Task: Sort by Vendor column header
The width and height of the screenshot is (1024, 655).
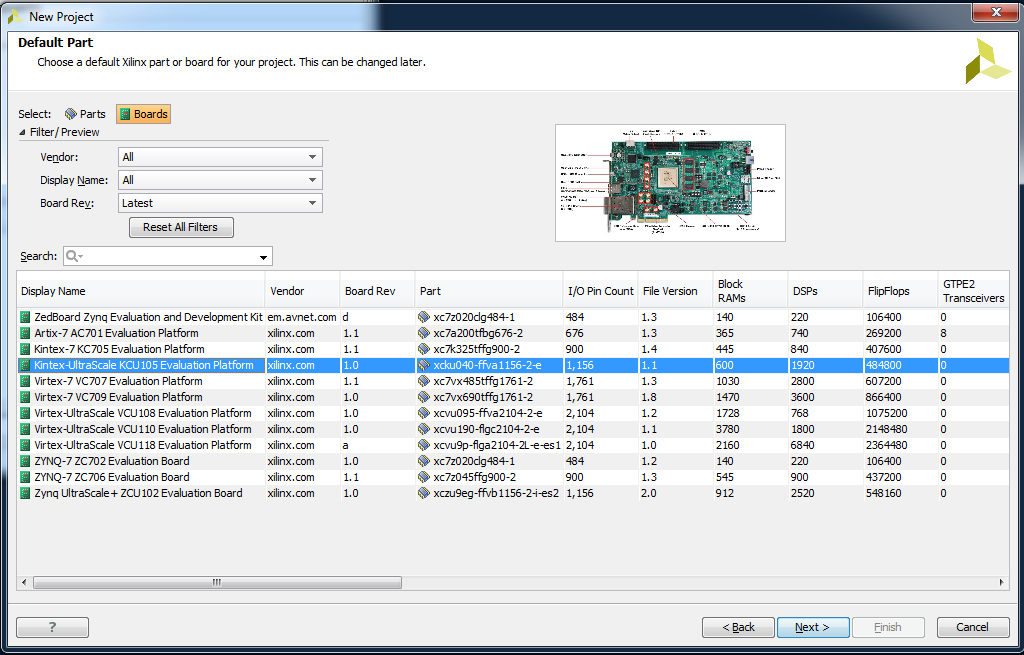Action: [x=302, y=291]
